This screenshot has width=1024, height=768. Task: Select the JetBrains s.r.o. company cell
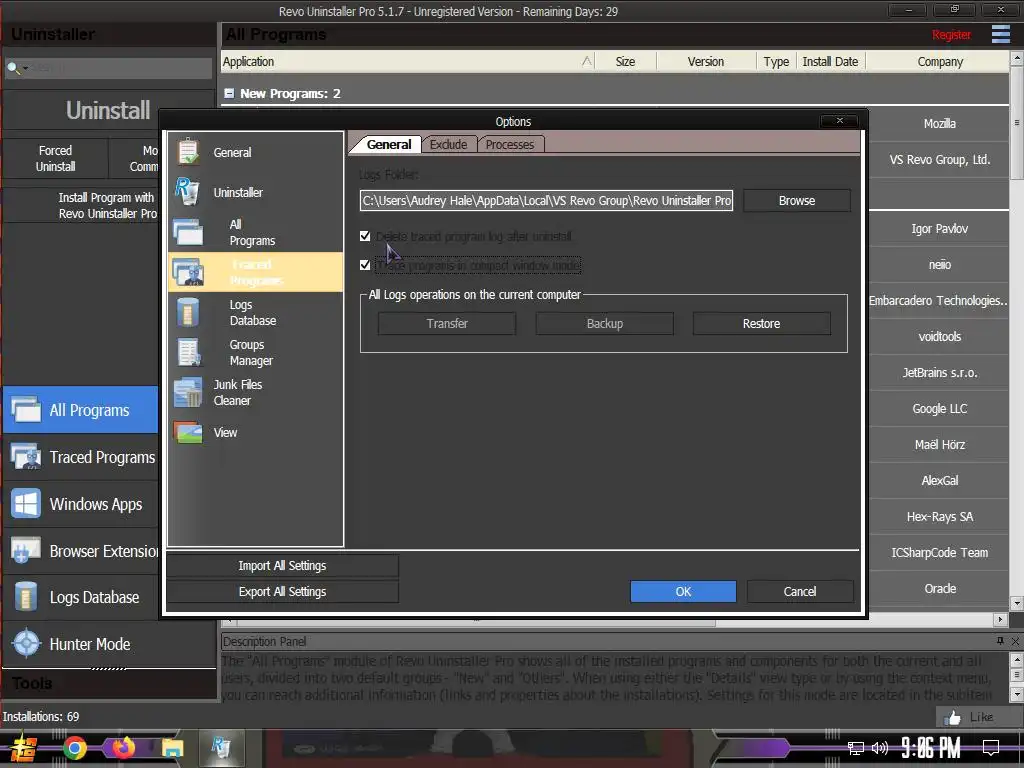pyautogui.click(x=939, y=373)
